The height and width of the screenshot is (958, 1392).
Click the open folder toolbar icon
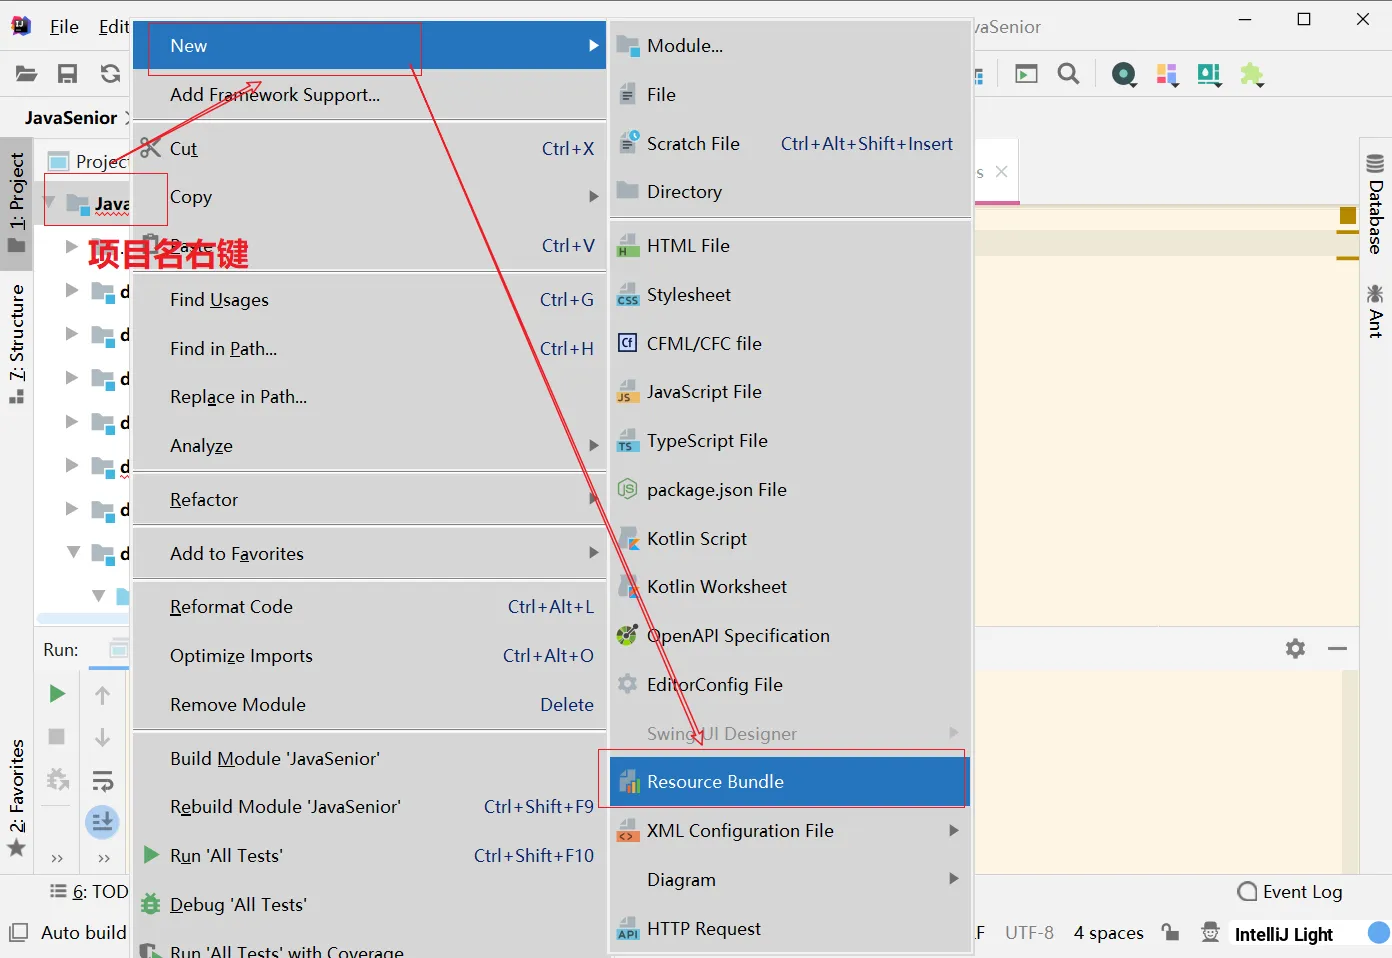coord(27,74)
